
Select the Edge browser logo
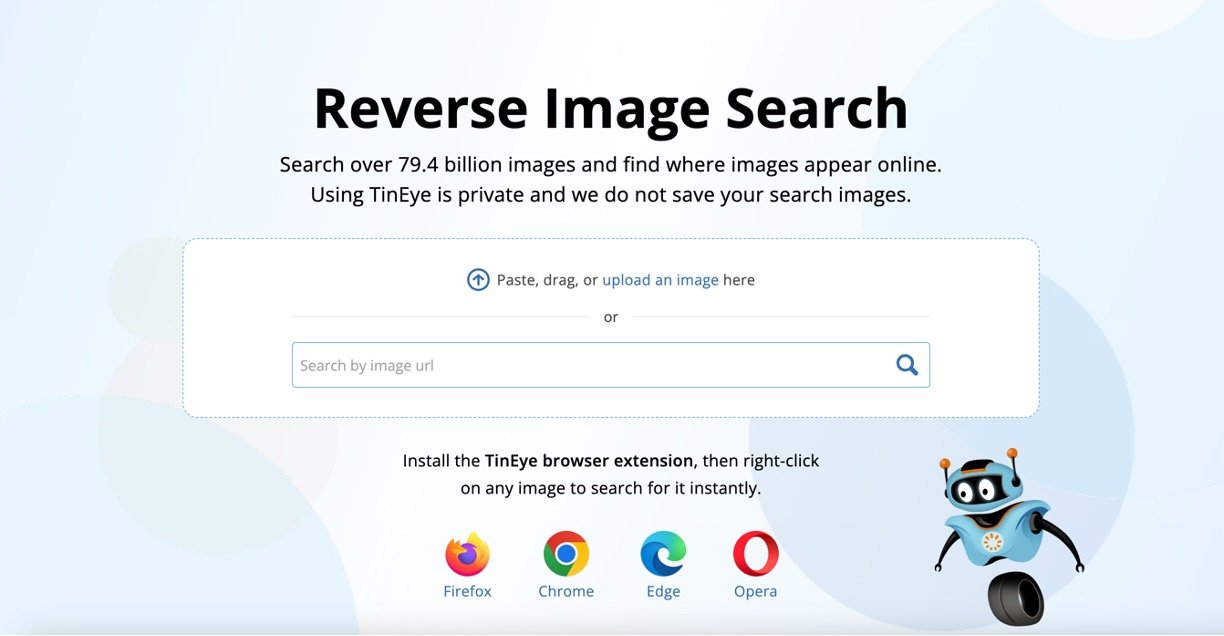(x=663, y=554)
